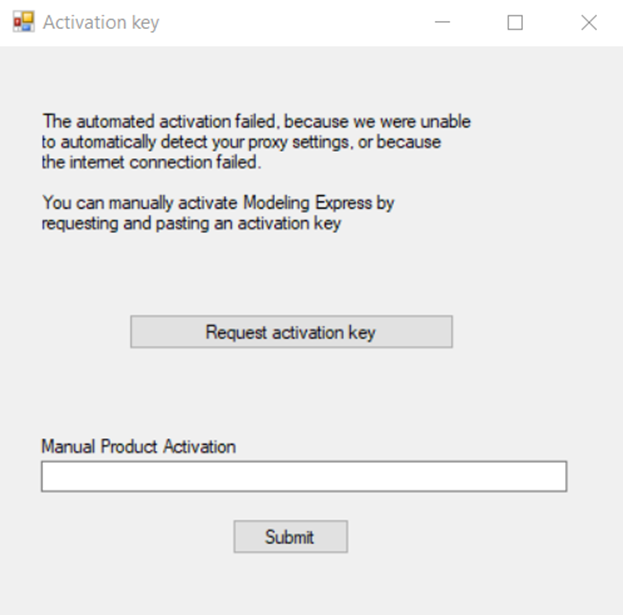This screenshot has height=615, width=623.
Task: Click the words "to automatically detect"
Action: click(x=115, y=142)
